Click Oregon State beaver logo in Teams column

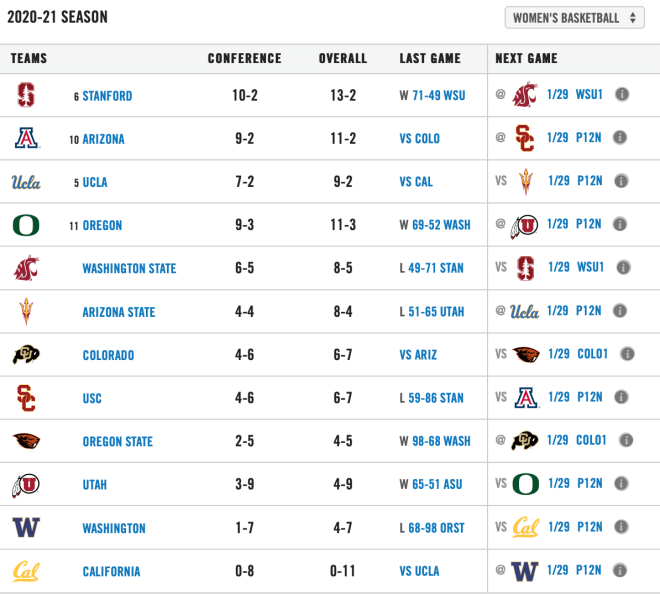click(x=26, y=441)
